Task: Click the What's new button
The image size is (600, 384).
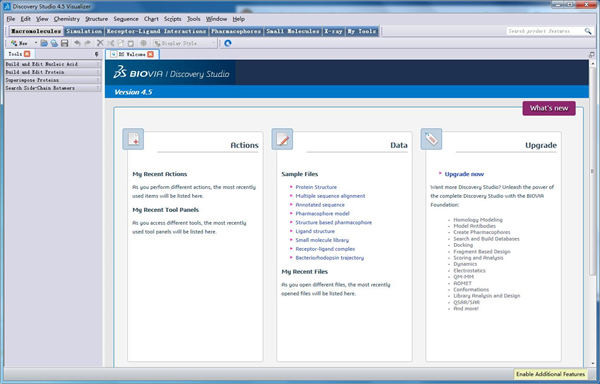Action: (549, 108)
